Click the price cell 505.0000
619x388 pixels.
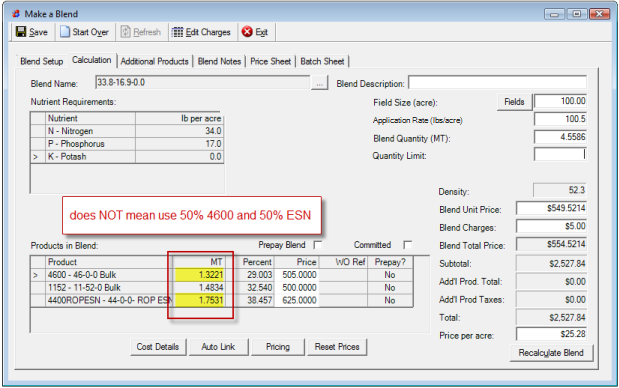296,275
